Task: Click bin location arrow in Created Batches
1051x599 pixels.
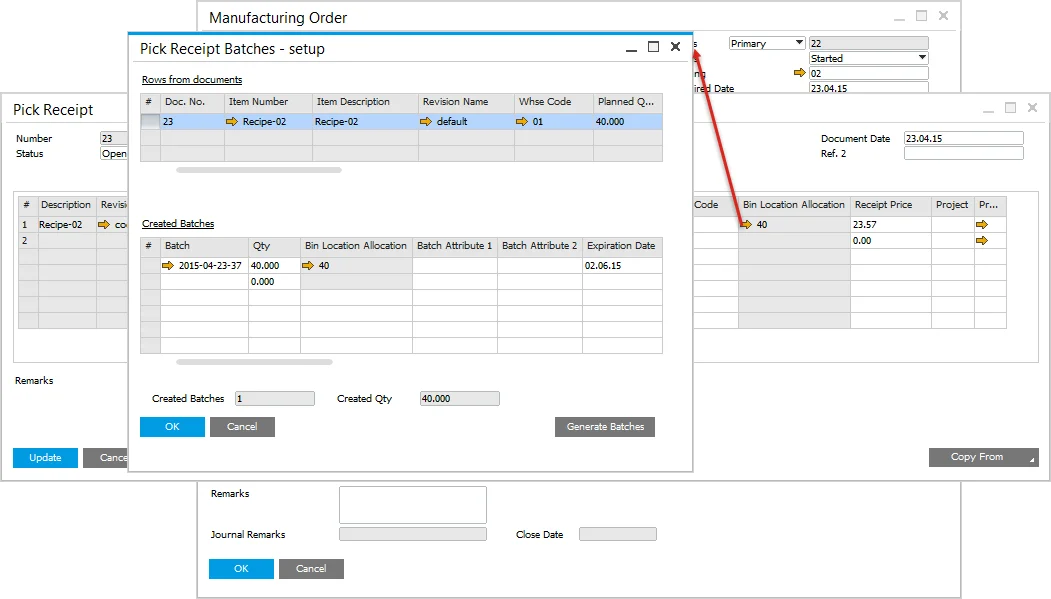Action: (308, 266)
